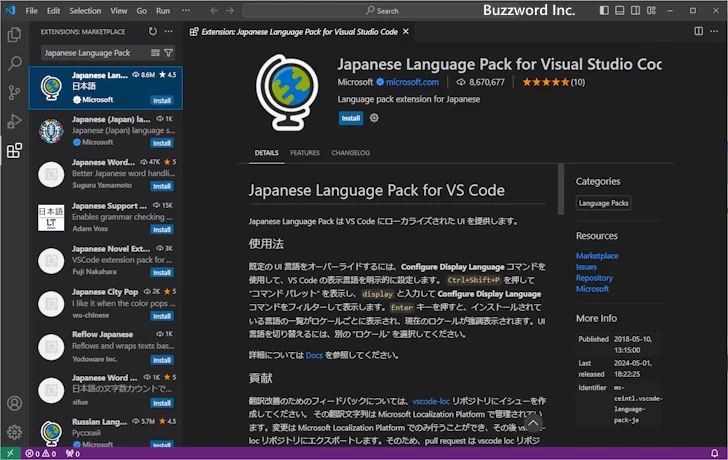Install the Japanese Language Pack from details page
Image resolution: width=728 pixels, height=460 pixels.
click(x=350, y=118)
